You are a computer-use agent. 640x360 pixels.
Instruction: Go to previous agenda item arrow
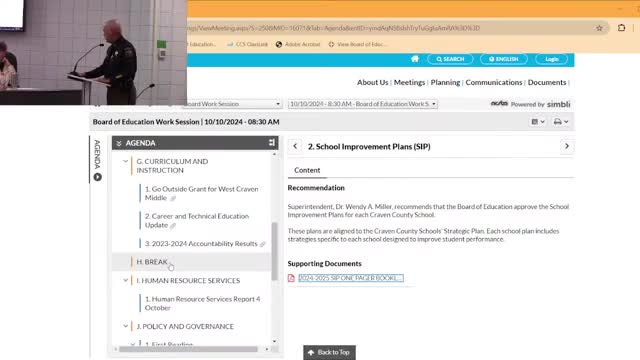click(x=295, y=146)
